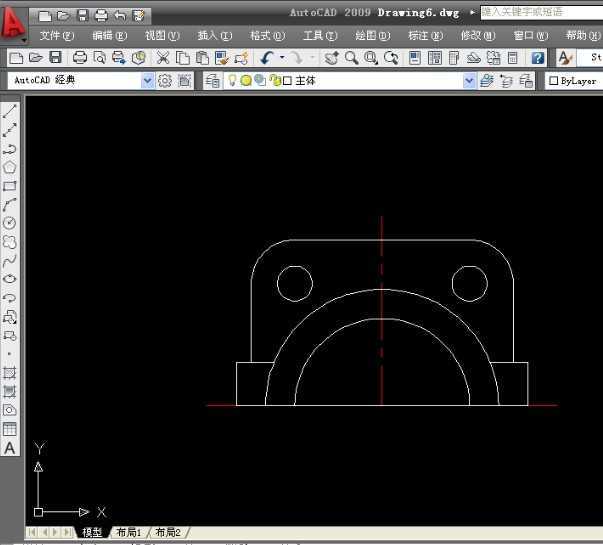
Task: Open the 插入 menu
Action: tap(215, 36)
